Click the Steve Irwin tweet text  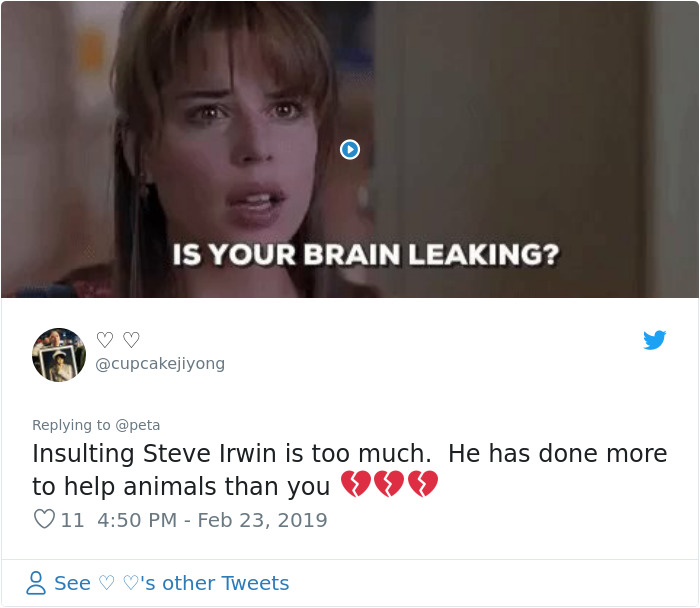coord(350,470)
